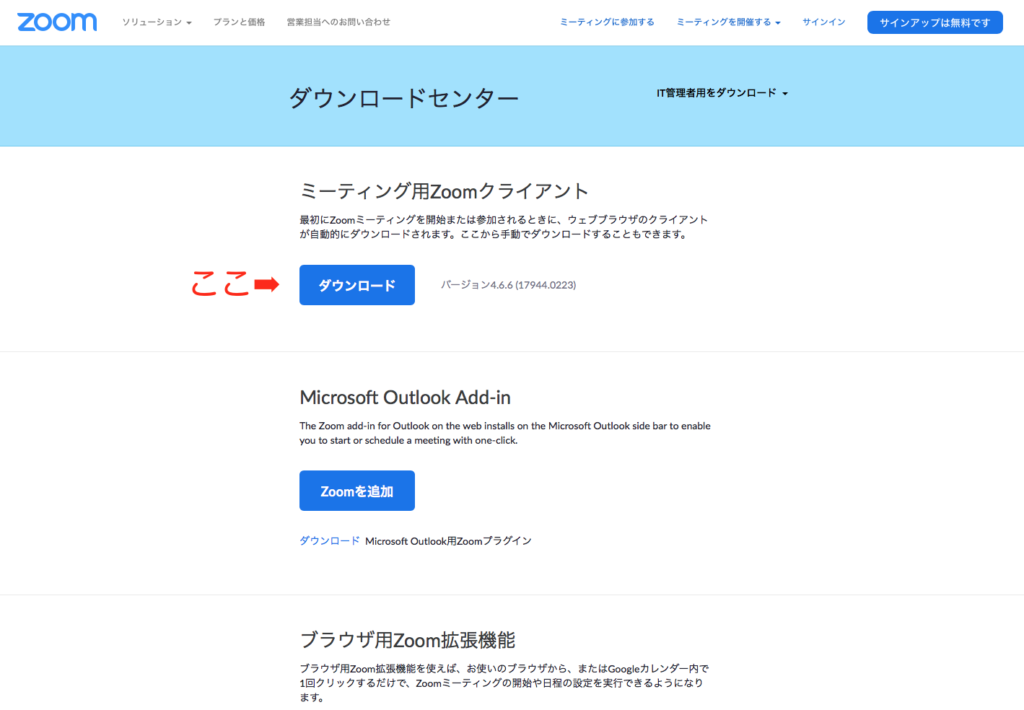Open プランと価格 page

(x=239, y=22)
